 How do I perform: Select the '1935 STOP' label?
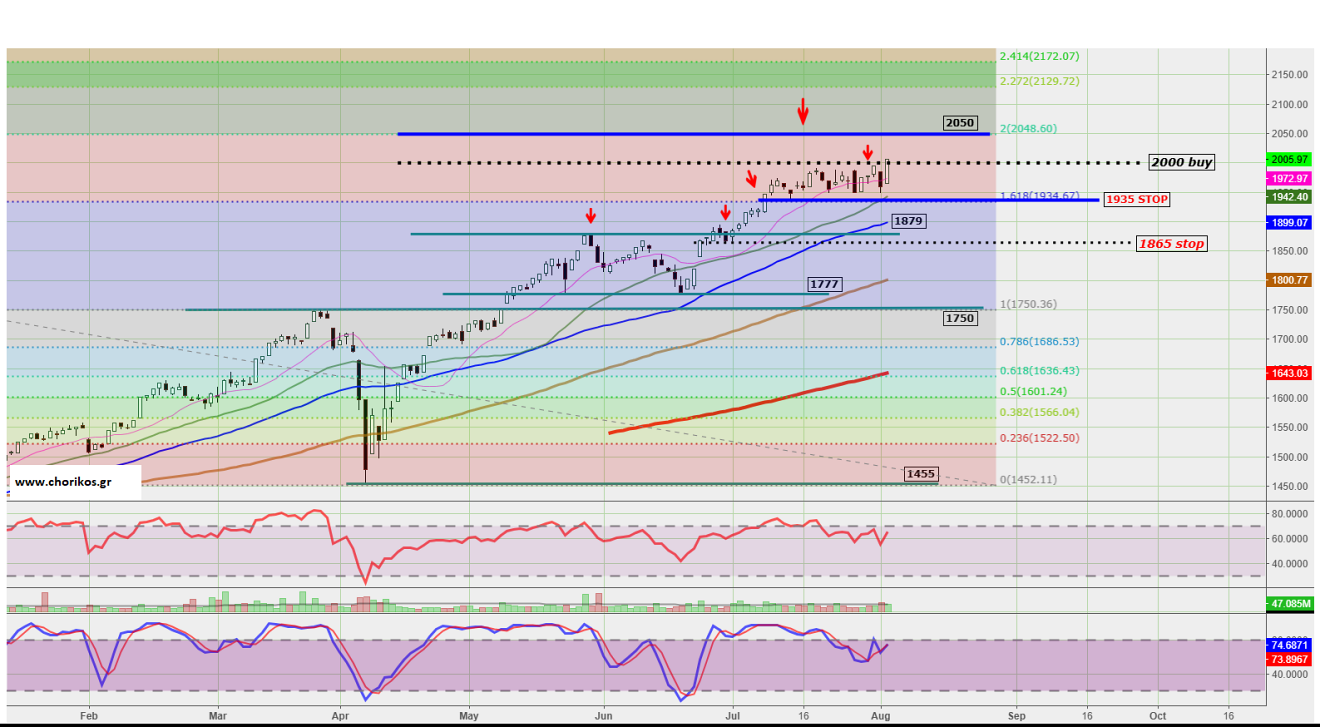(1136, 200)
